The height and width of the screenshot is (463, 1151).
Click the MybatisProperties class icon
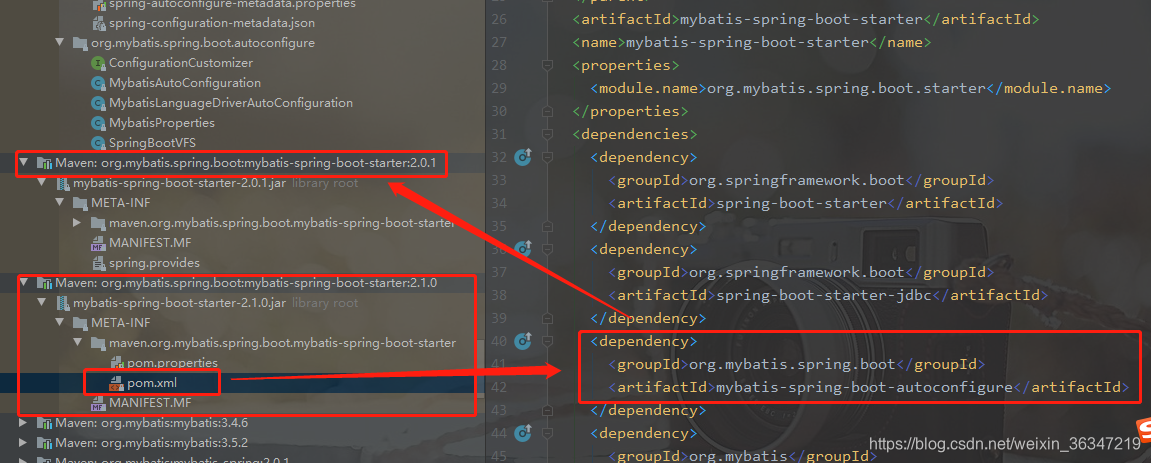coord(98,123)
